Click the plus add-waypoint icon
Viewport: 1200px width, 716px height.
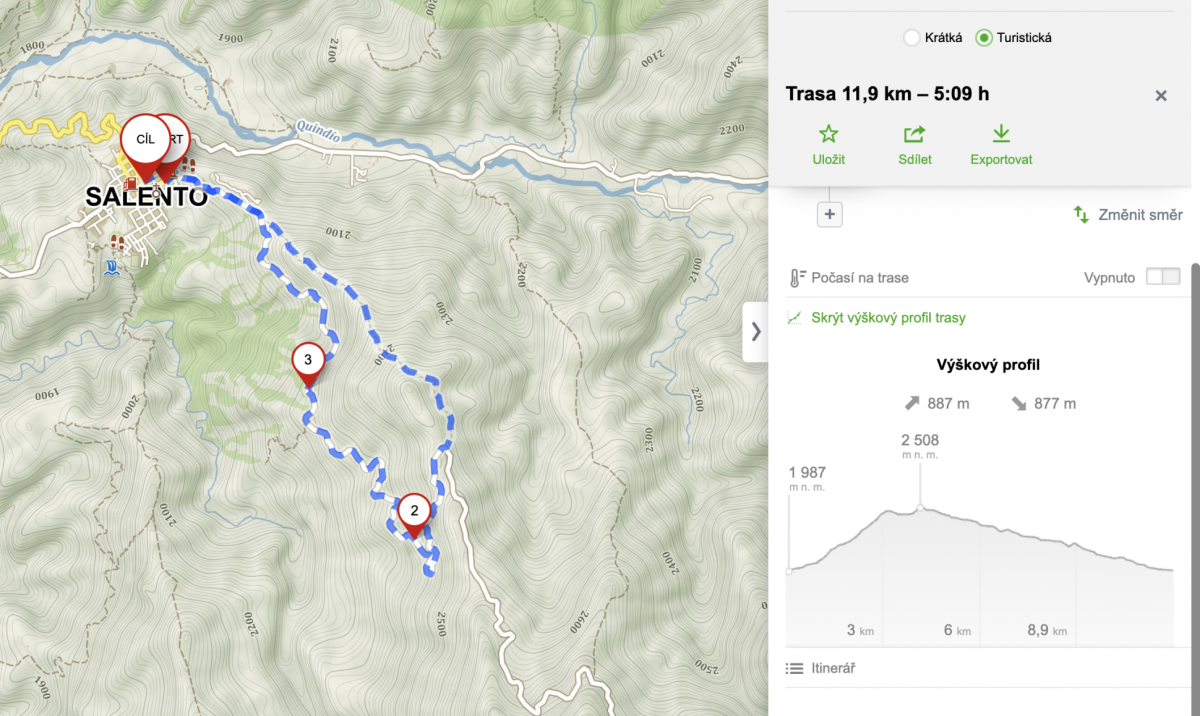(x=830, y=214)
